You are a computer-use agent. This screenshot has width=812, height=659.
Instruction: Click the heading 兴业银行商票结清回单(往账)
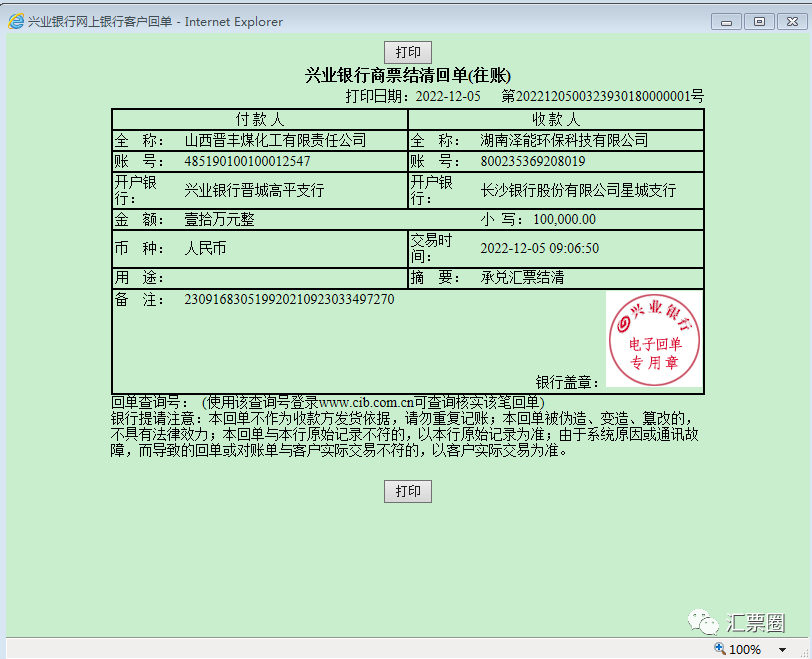click(408, 76)
